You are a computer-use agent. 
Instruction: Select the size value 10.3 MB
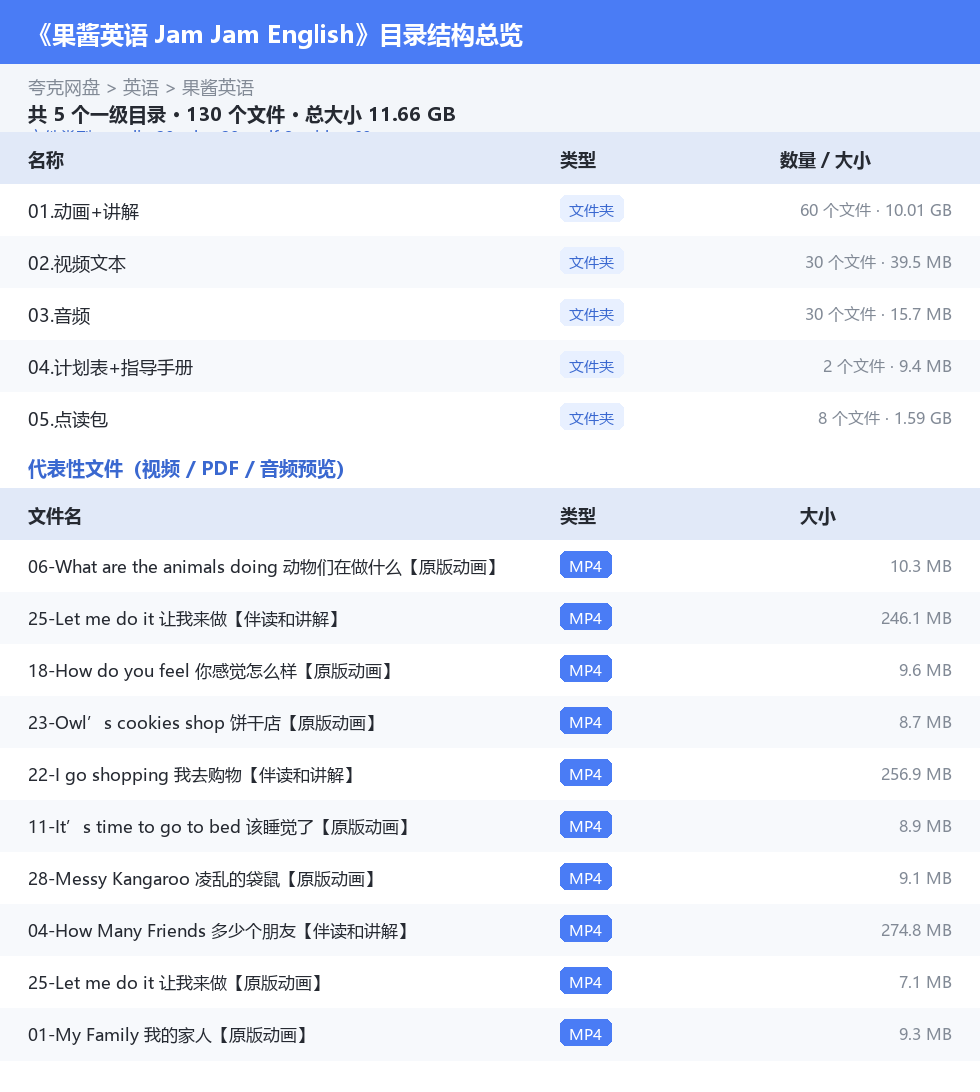pyautogui.click(x=921, y=566)
